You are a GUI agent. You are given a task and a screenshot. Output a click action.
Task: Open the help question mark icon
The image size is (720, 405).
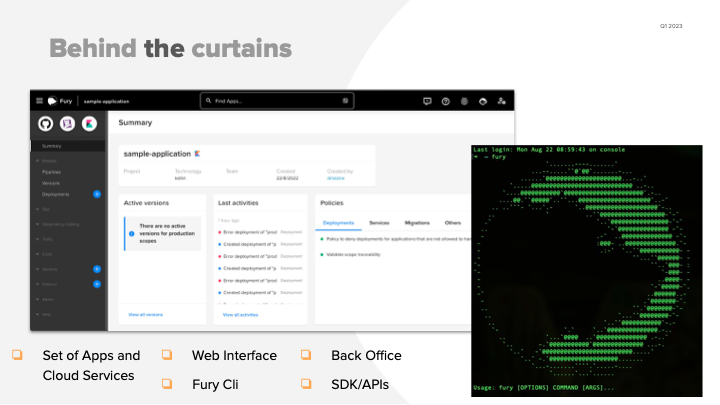445,101
